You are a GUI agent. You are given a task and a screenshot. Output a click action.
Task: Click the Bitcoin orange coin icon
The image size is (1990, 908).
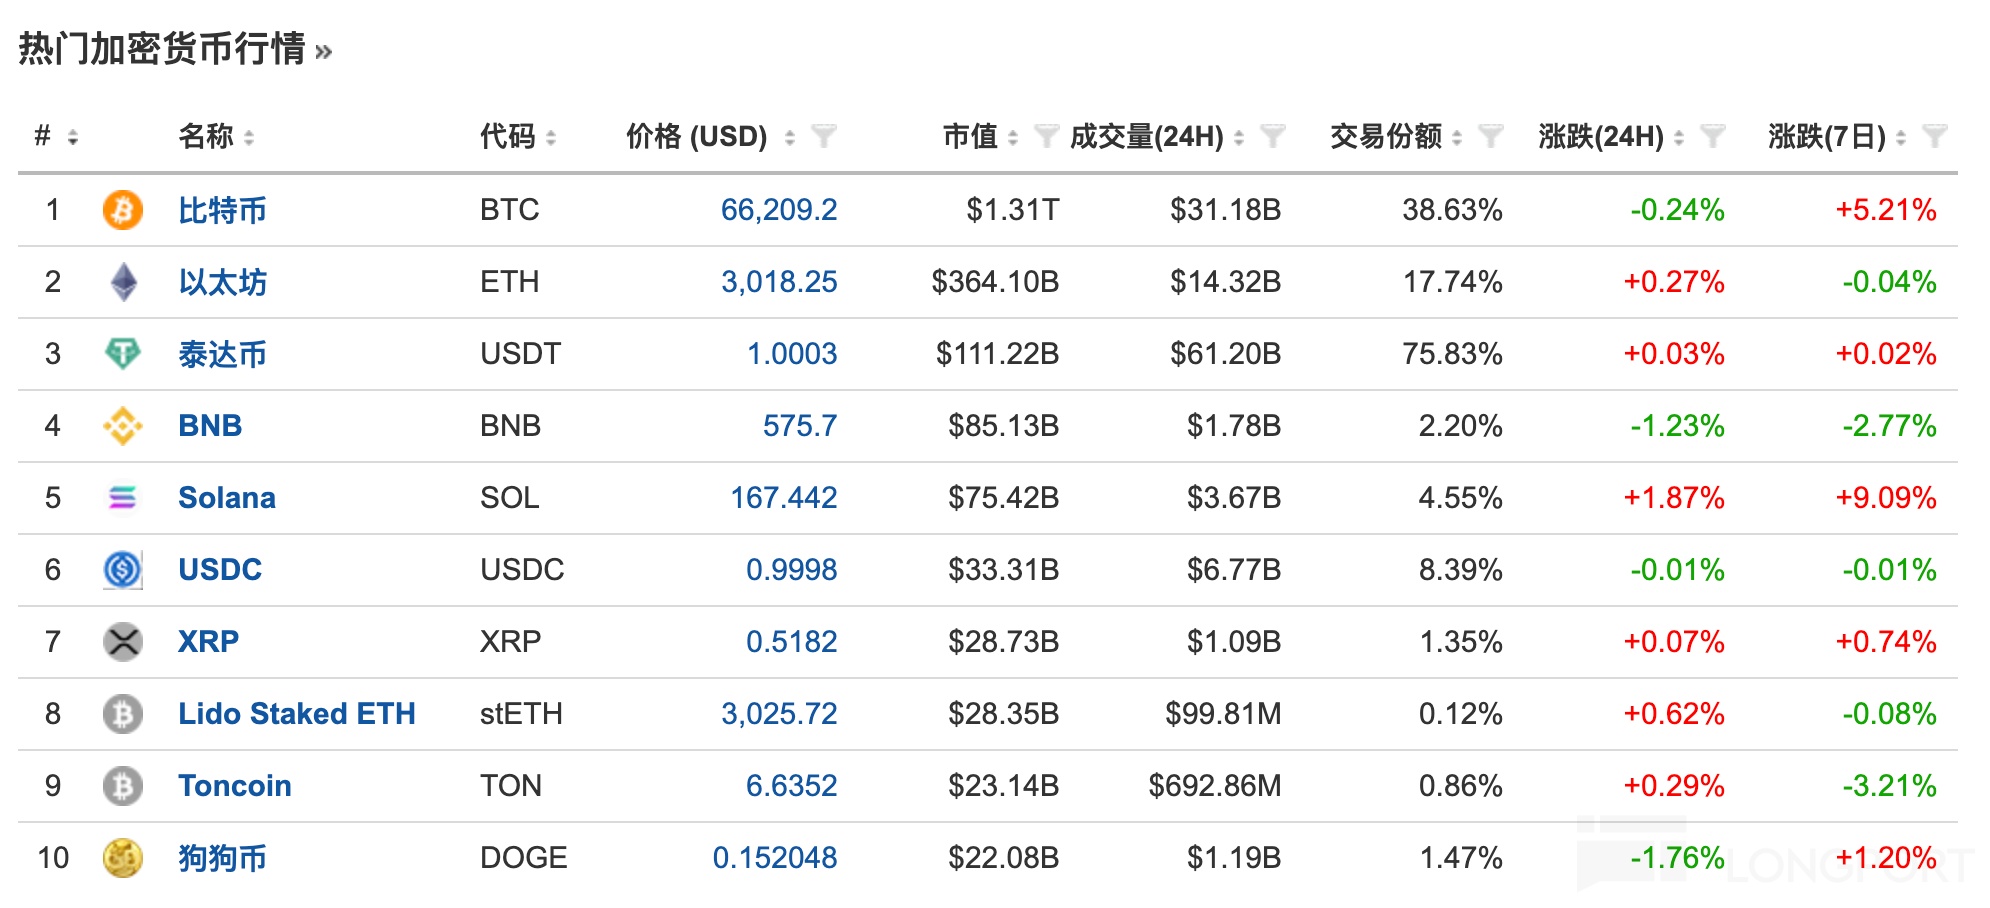[x=123, y=210]
